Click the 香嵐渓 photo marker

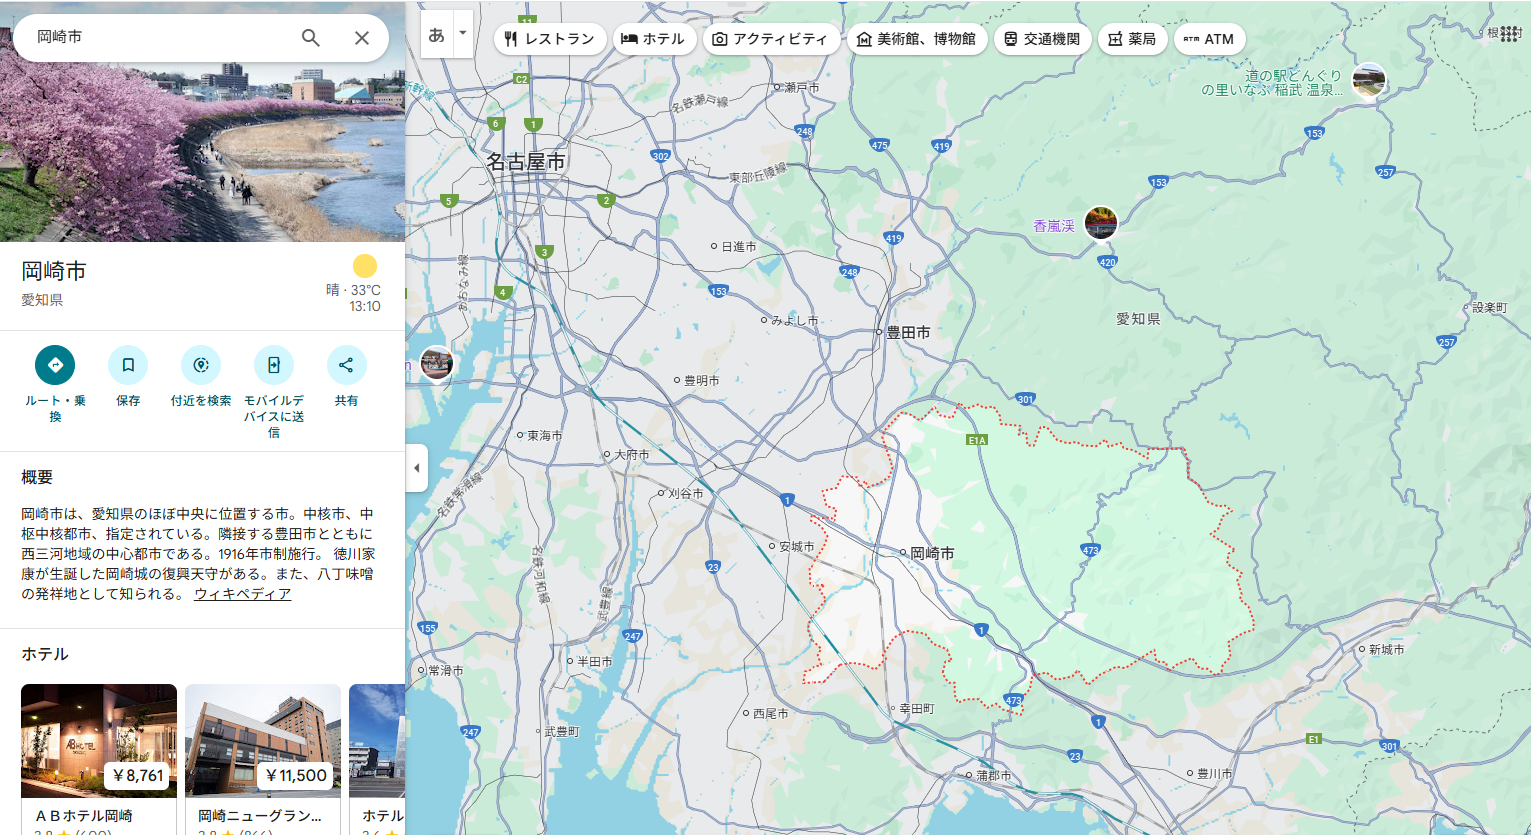1100,222
